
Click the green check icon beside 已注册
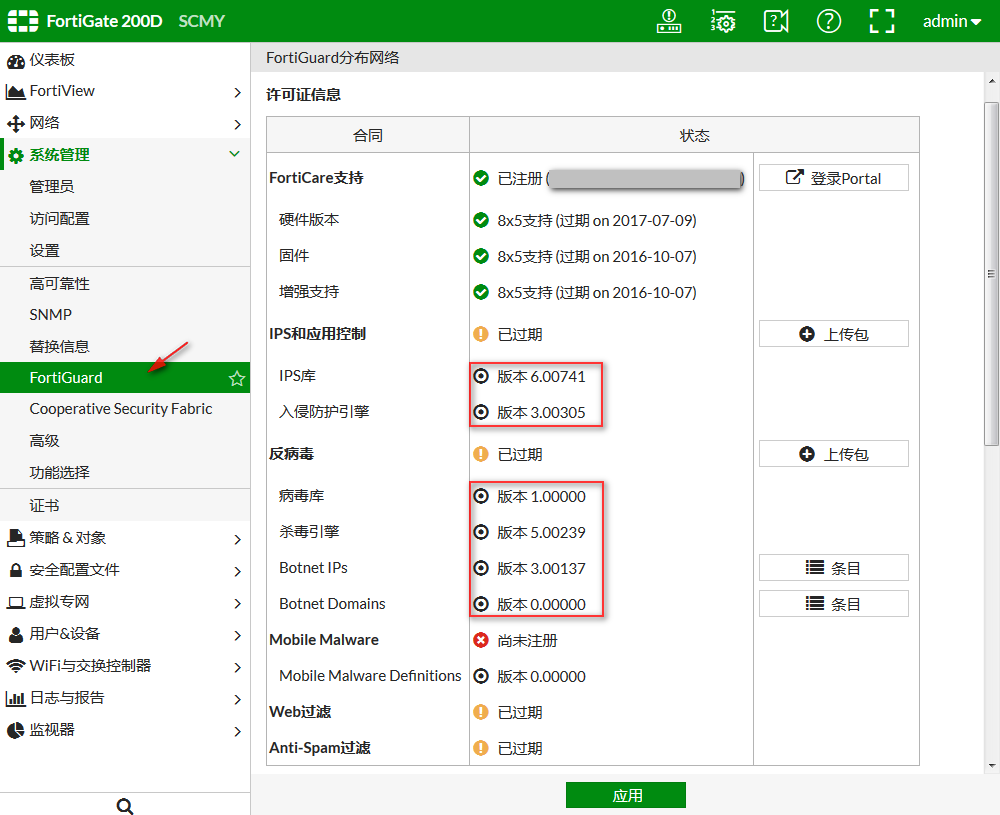tap(481, 178)
